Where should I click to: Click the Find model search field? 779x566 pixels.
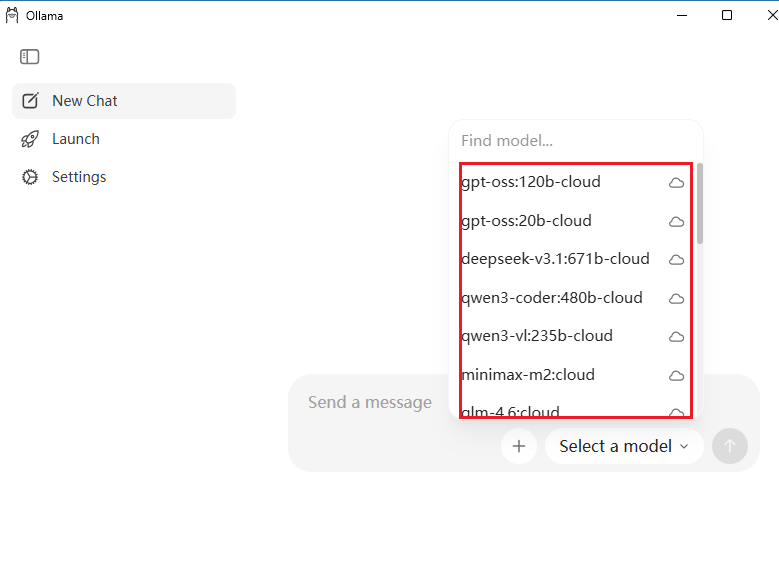(x=576, y=141)
